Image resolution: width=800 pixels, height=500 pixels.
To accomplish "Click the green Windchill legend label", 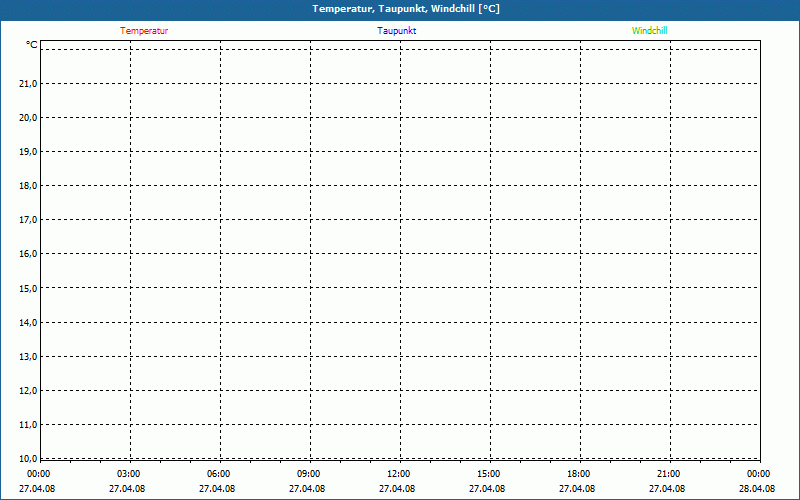I will [649, 31].
